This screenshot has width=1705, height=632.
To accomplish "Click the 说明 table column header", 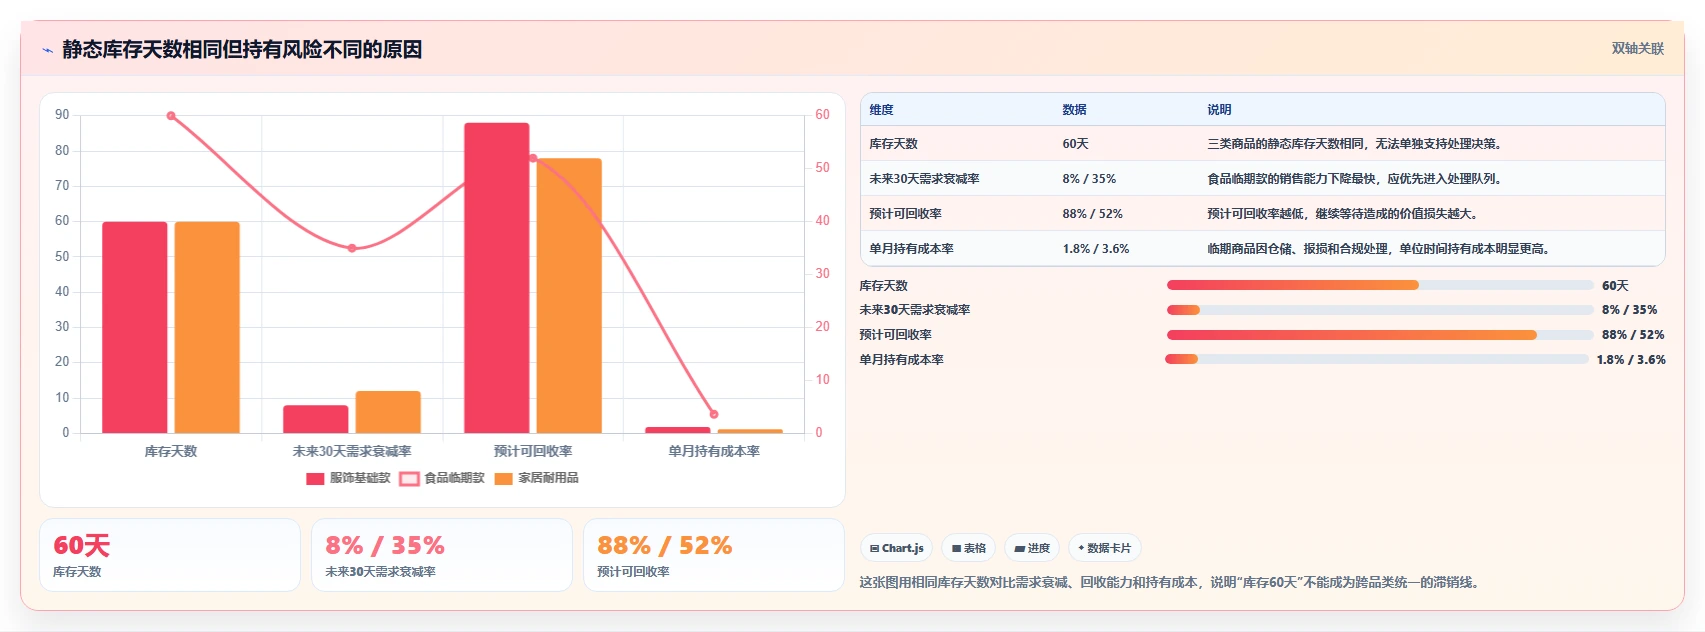I will [1219, 110].
